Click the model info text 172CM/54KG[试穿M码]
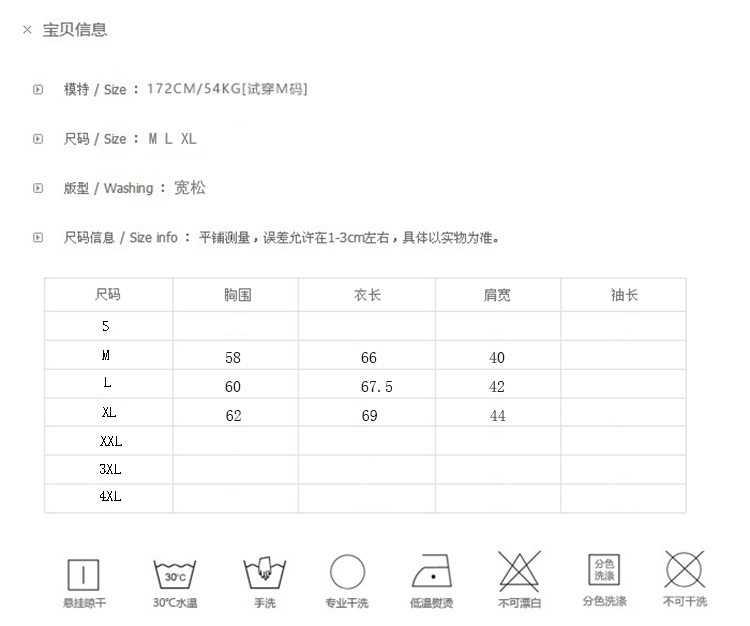This screenshot has height=626, width=750. pyautogui.click(x=227, y=89)
